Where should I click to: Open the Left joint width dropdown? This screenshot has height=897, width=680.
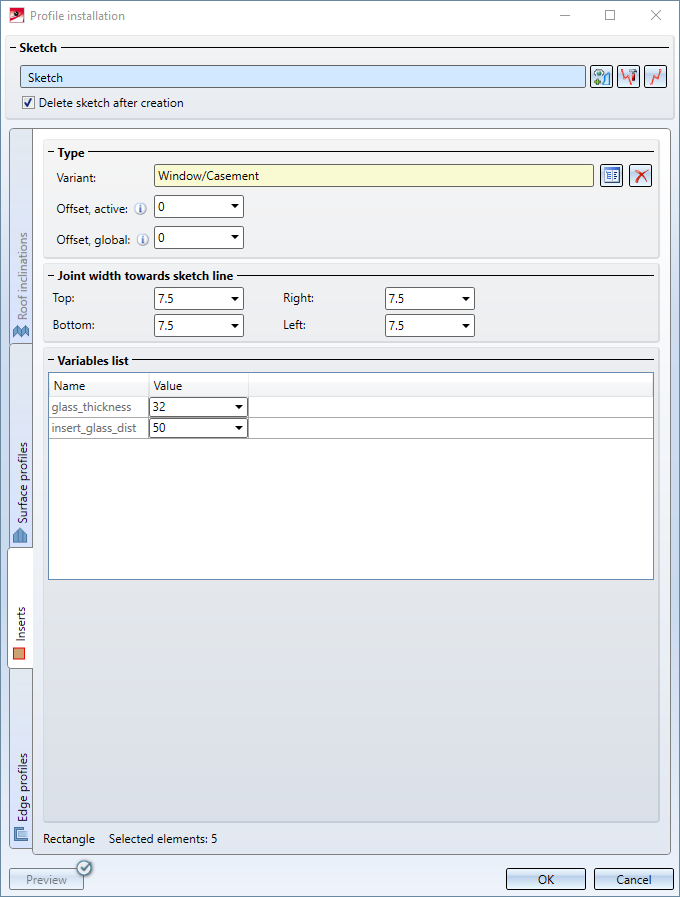pyautogui.click(x=466, y=326)
